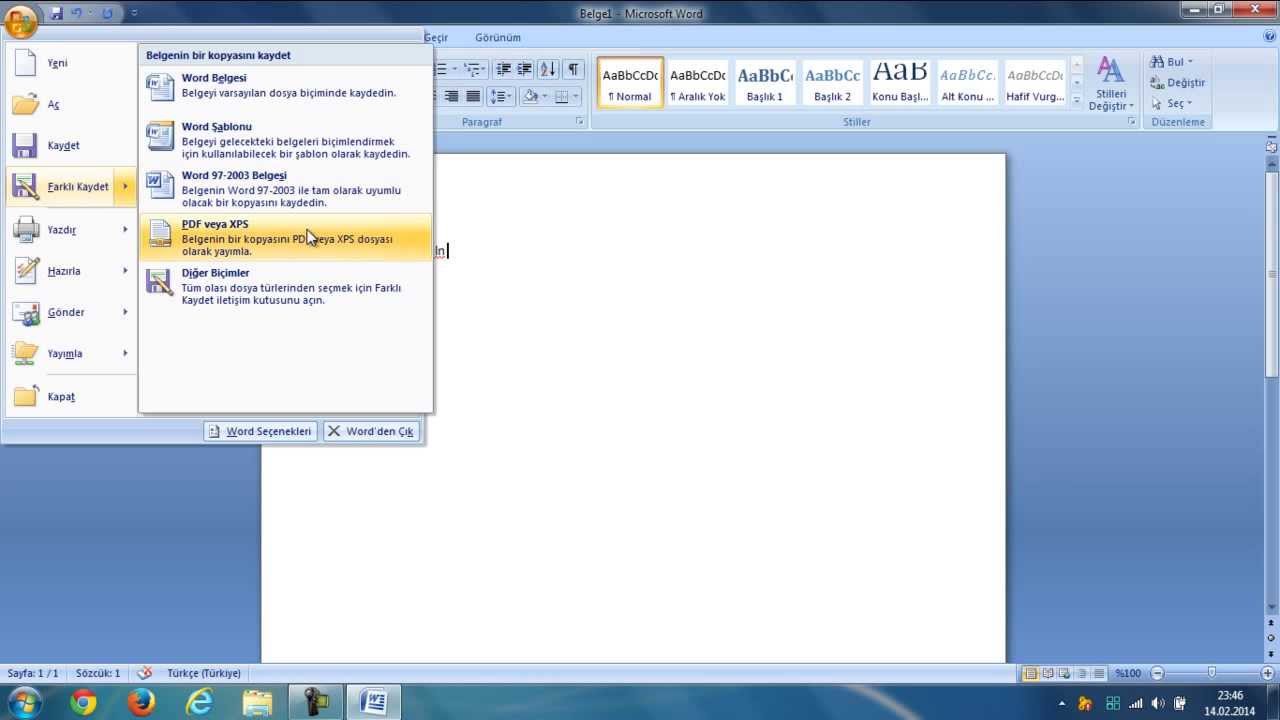Choose Aç to open a file
This screenshot has height=720, width=1280.
click(70, 104)
